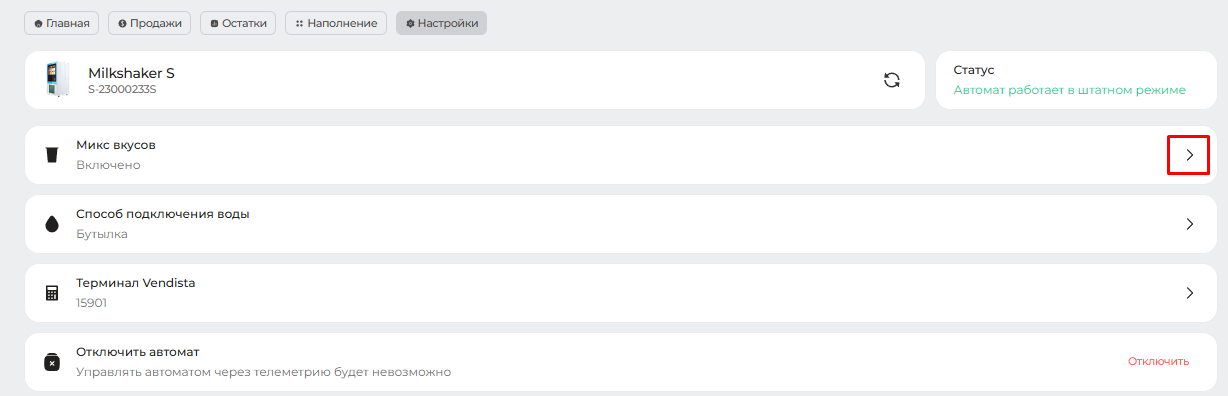The image size is (1228, 396).
Task: Click the Отключить автомат row icon
Action: (x=52, y=362)
